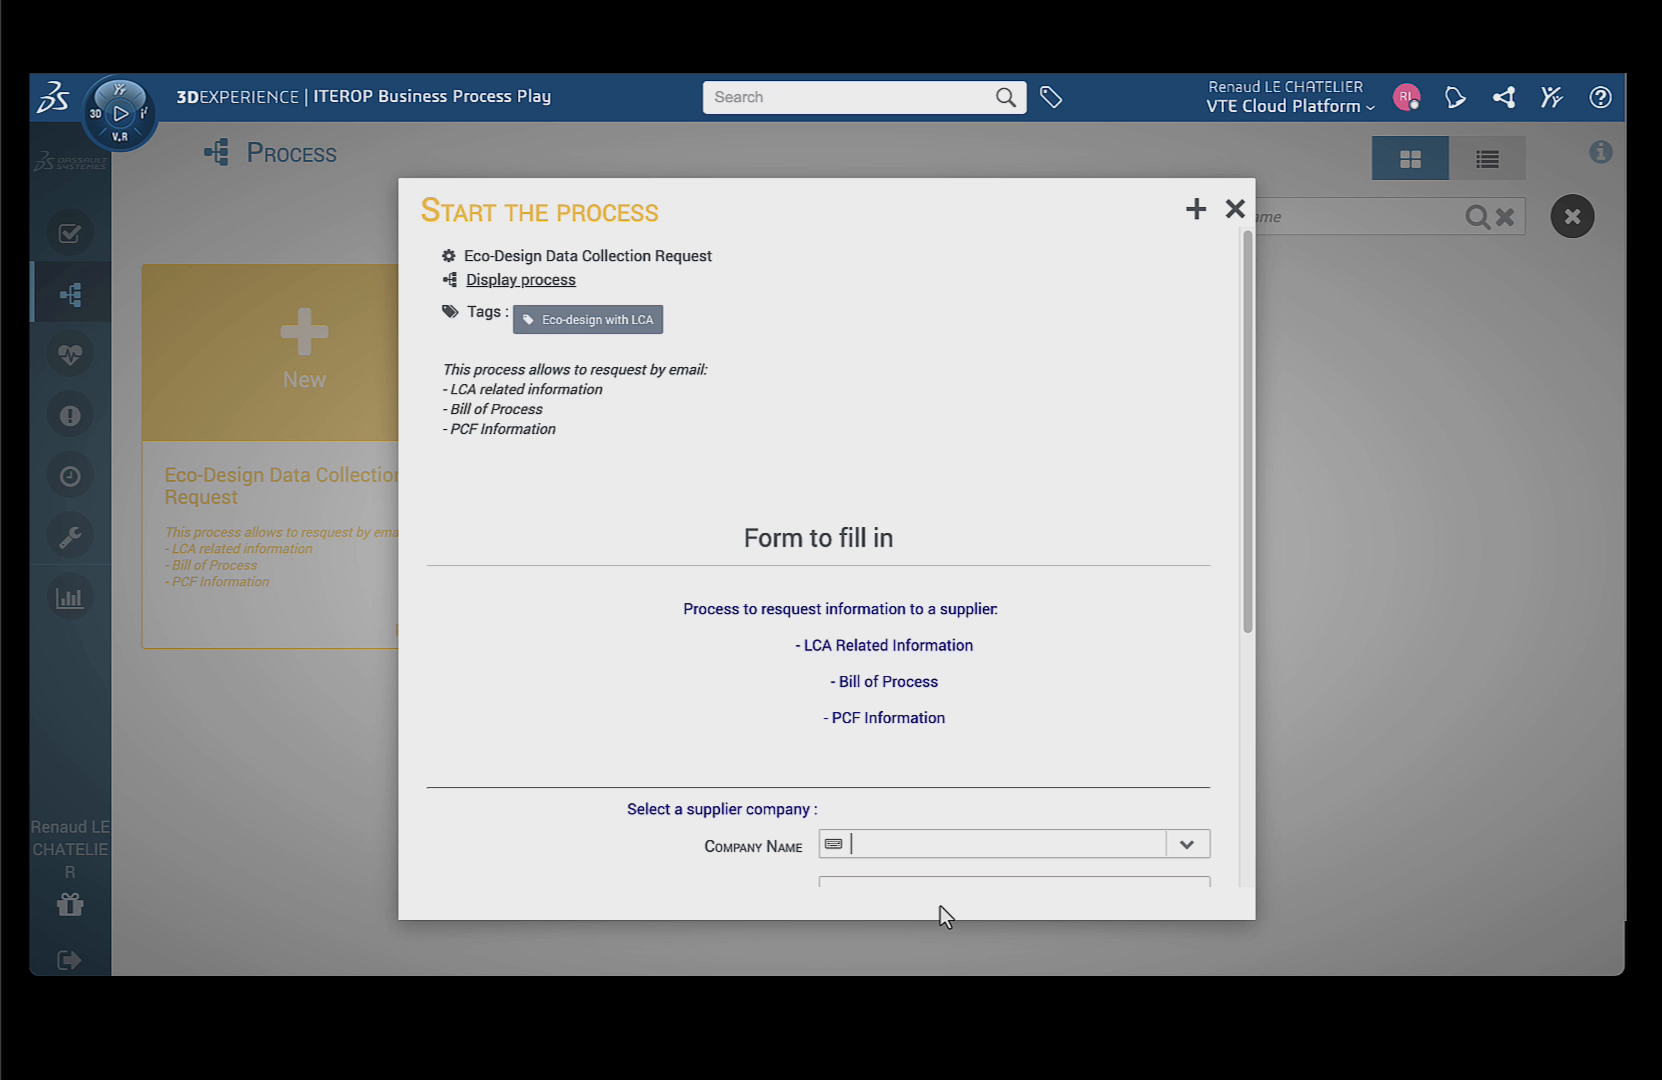Open the monitoring heartbeat icon in sidebar

click(70, 354)
